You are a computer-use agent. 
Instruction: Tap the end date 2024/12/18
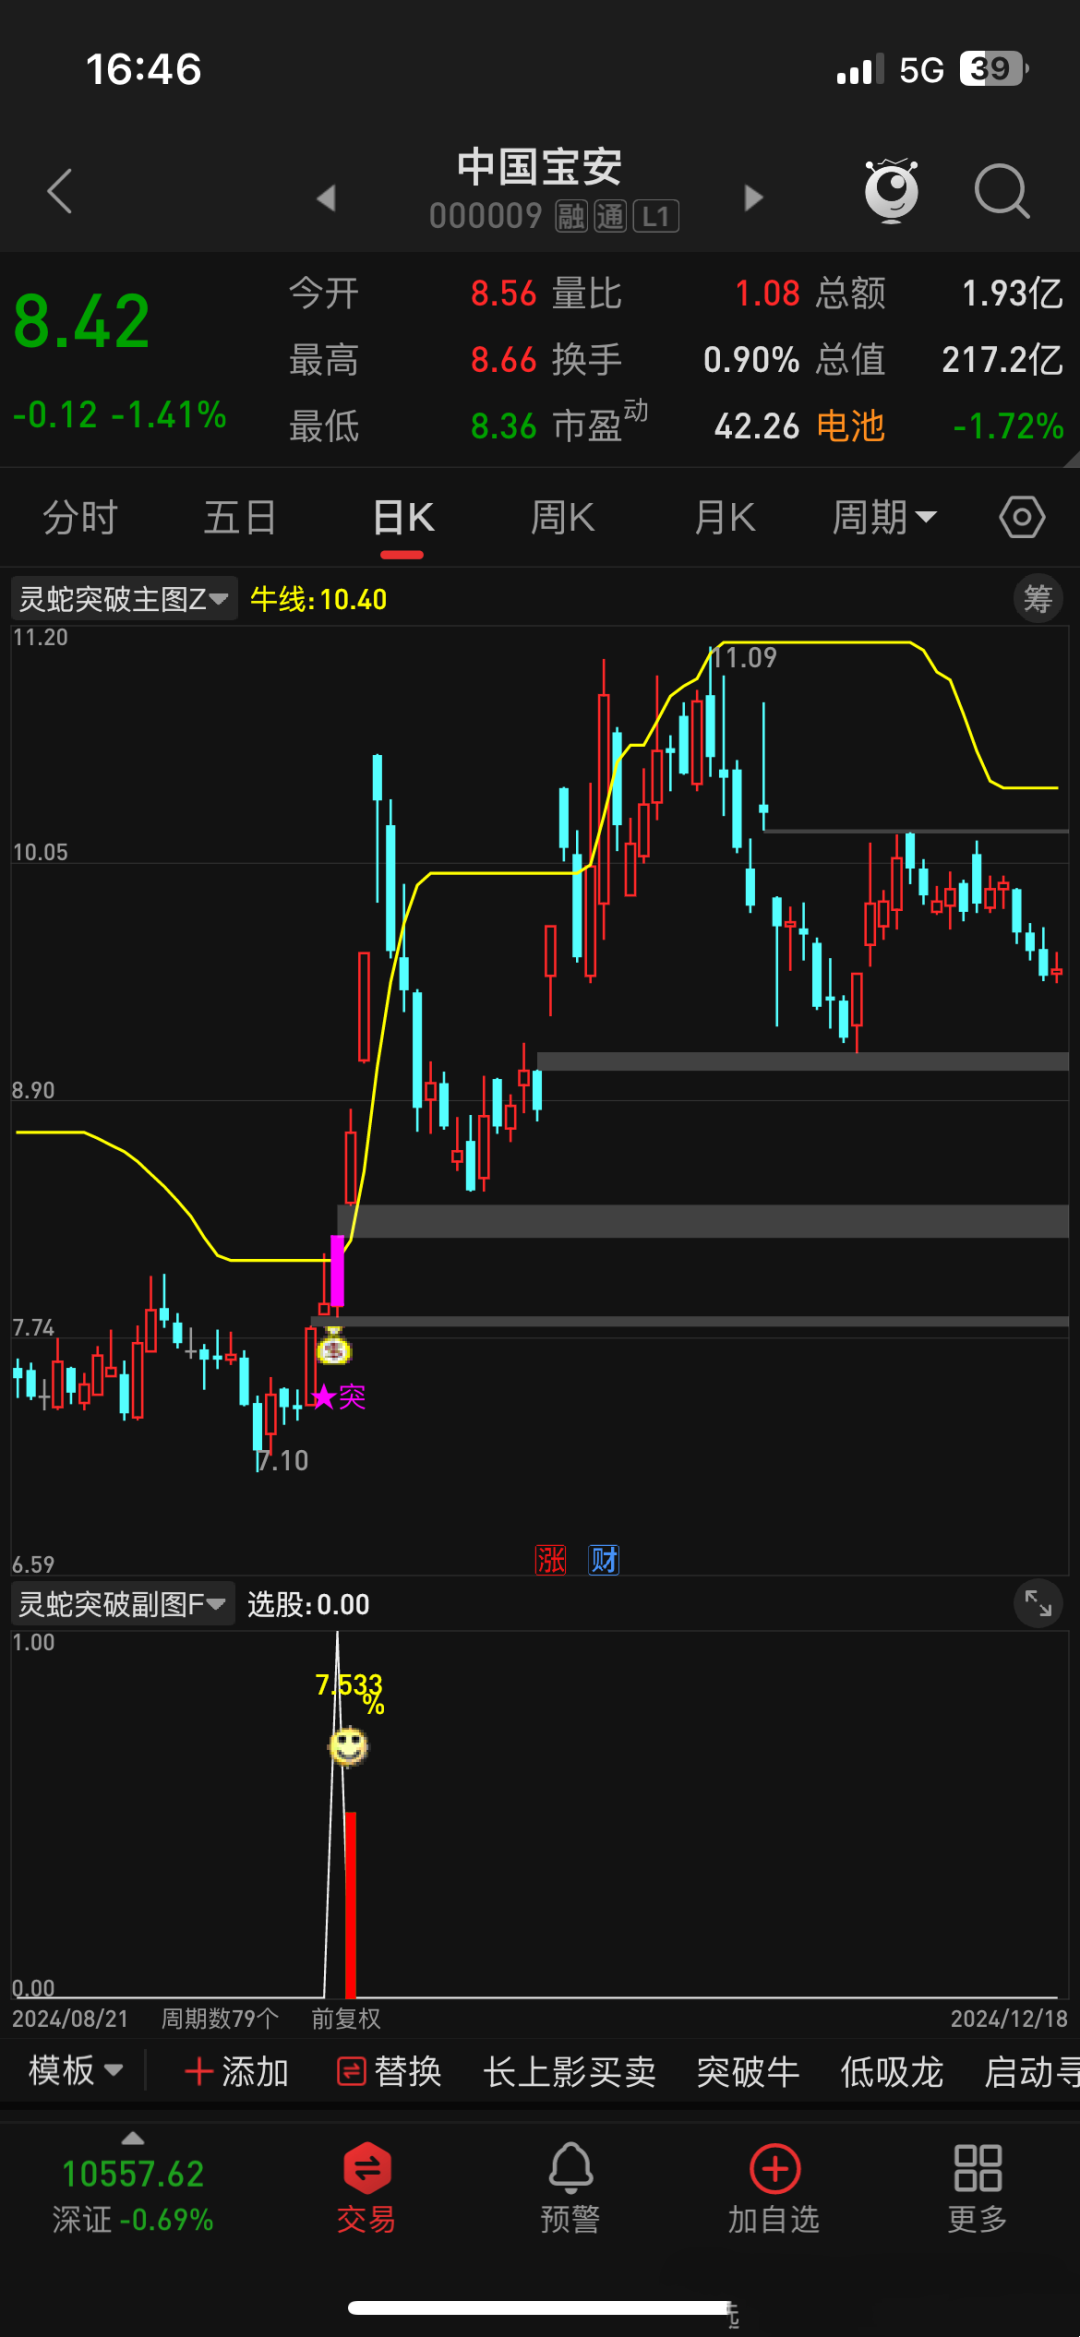point(1009,2018)
